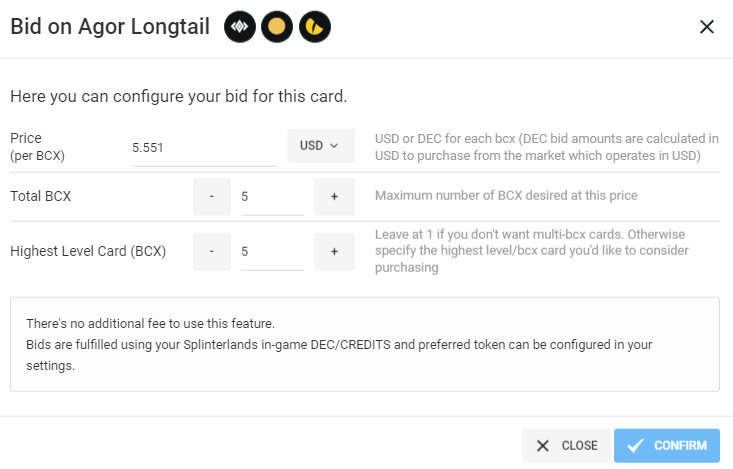Open the USD currency dropdown
733x469 pixels.
[x=321, y=146]
